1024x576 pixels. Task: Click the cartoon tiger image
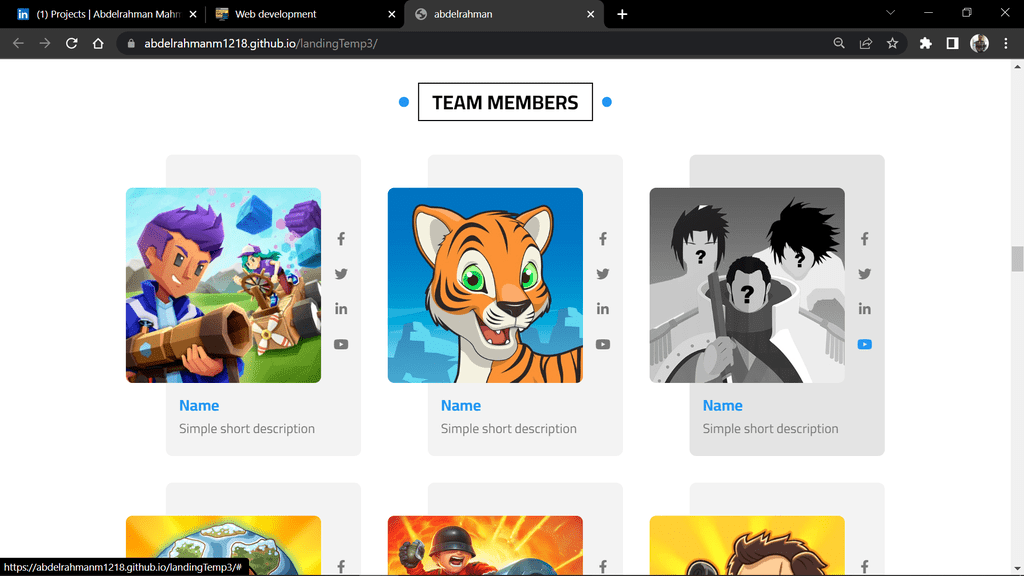[x=485, y=285]
